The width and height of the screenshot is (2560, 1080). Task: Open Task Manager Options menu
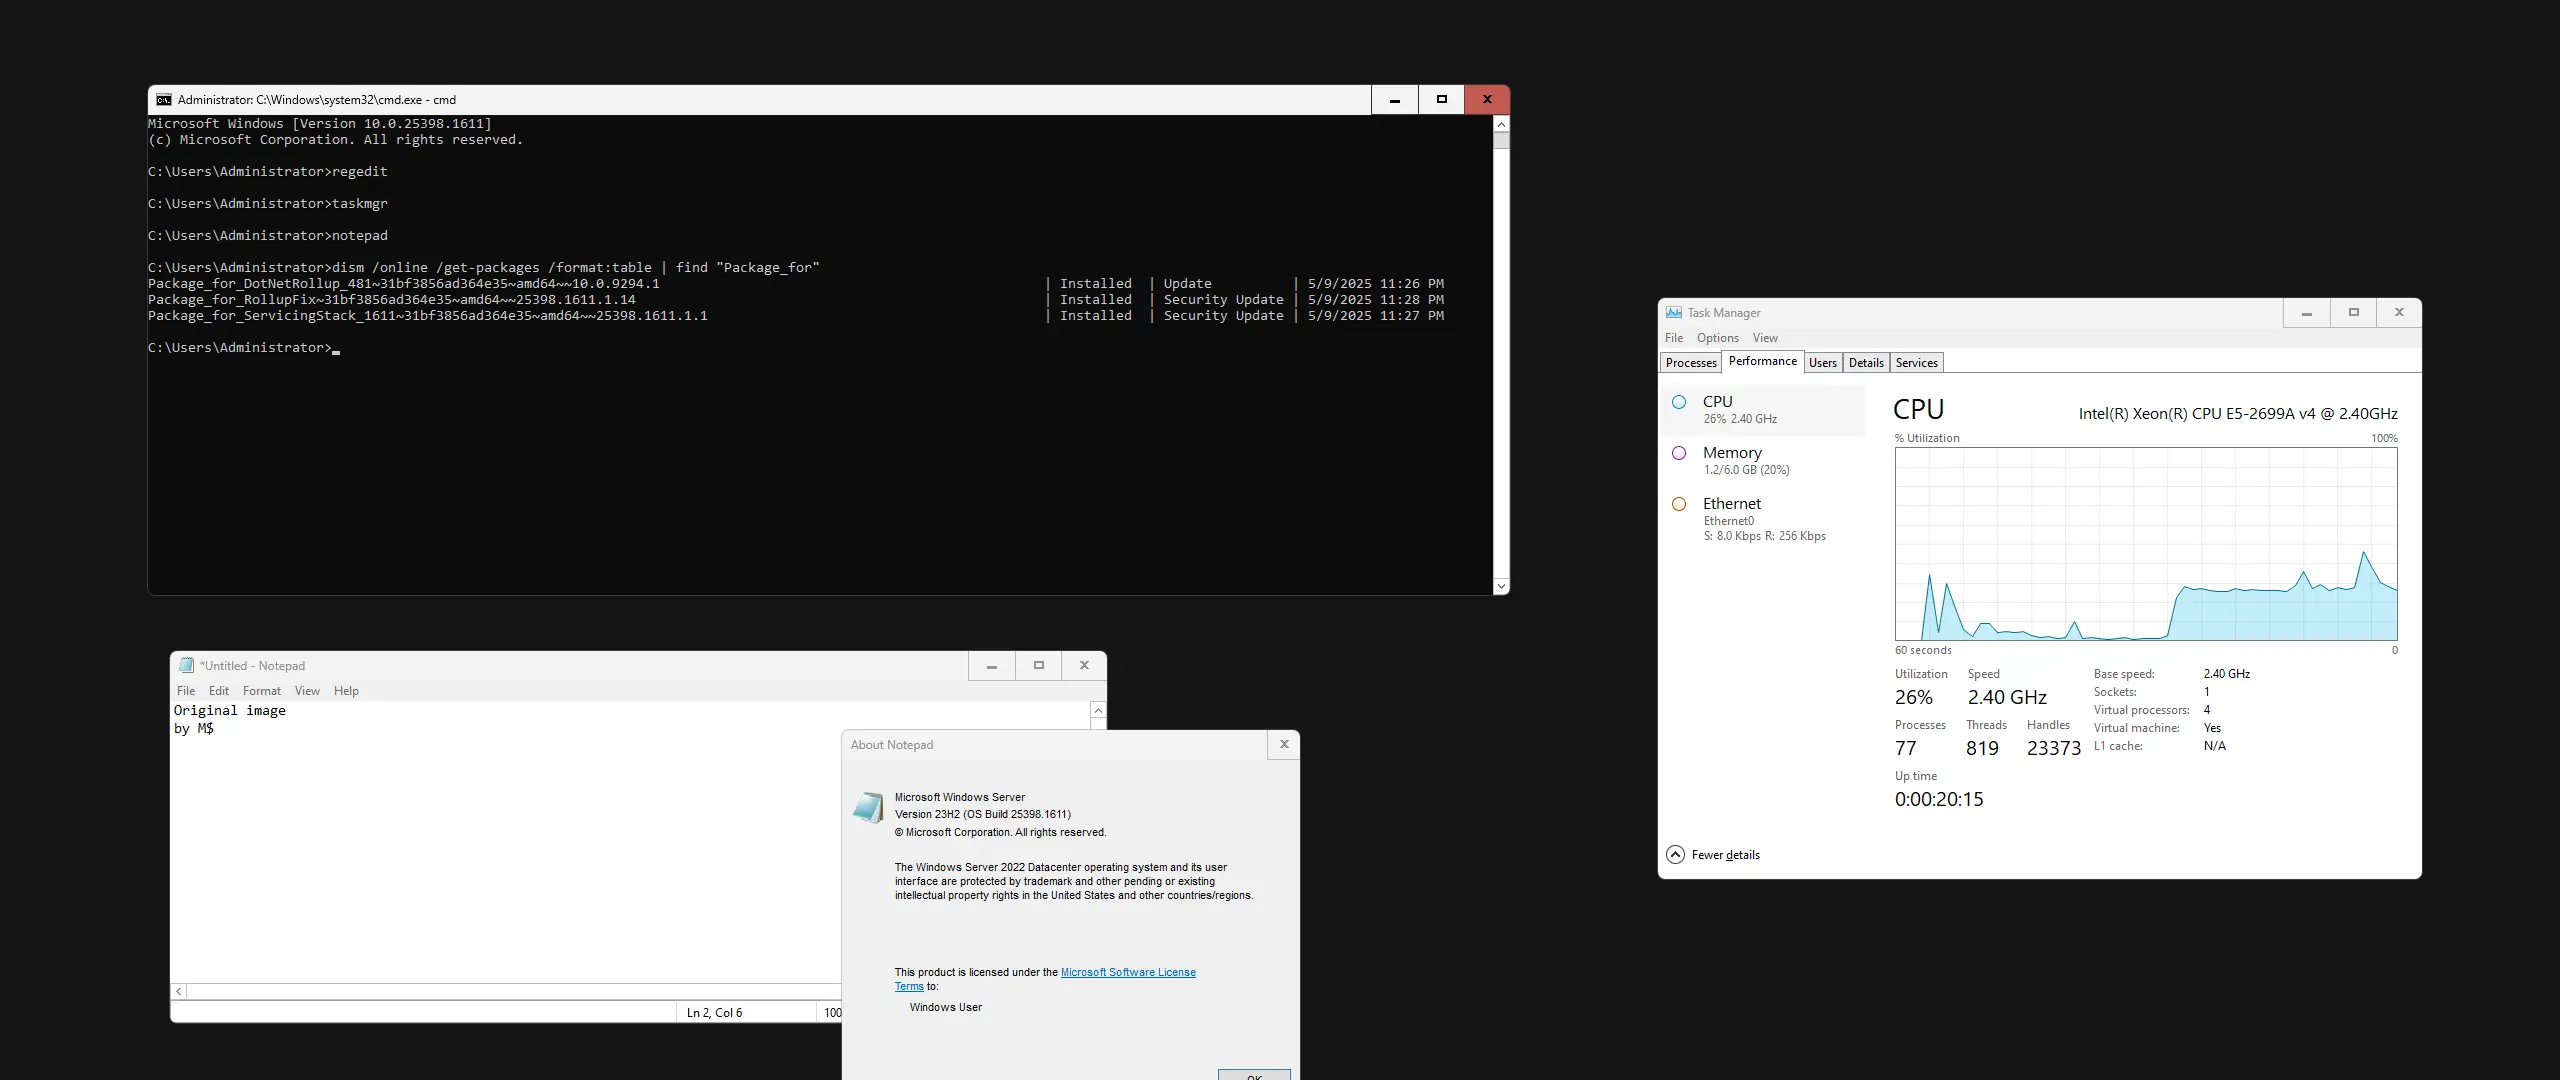click(1717, 338)
